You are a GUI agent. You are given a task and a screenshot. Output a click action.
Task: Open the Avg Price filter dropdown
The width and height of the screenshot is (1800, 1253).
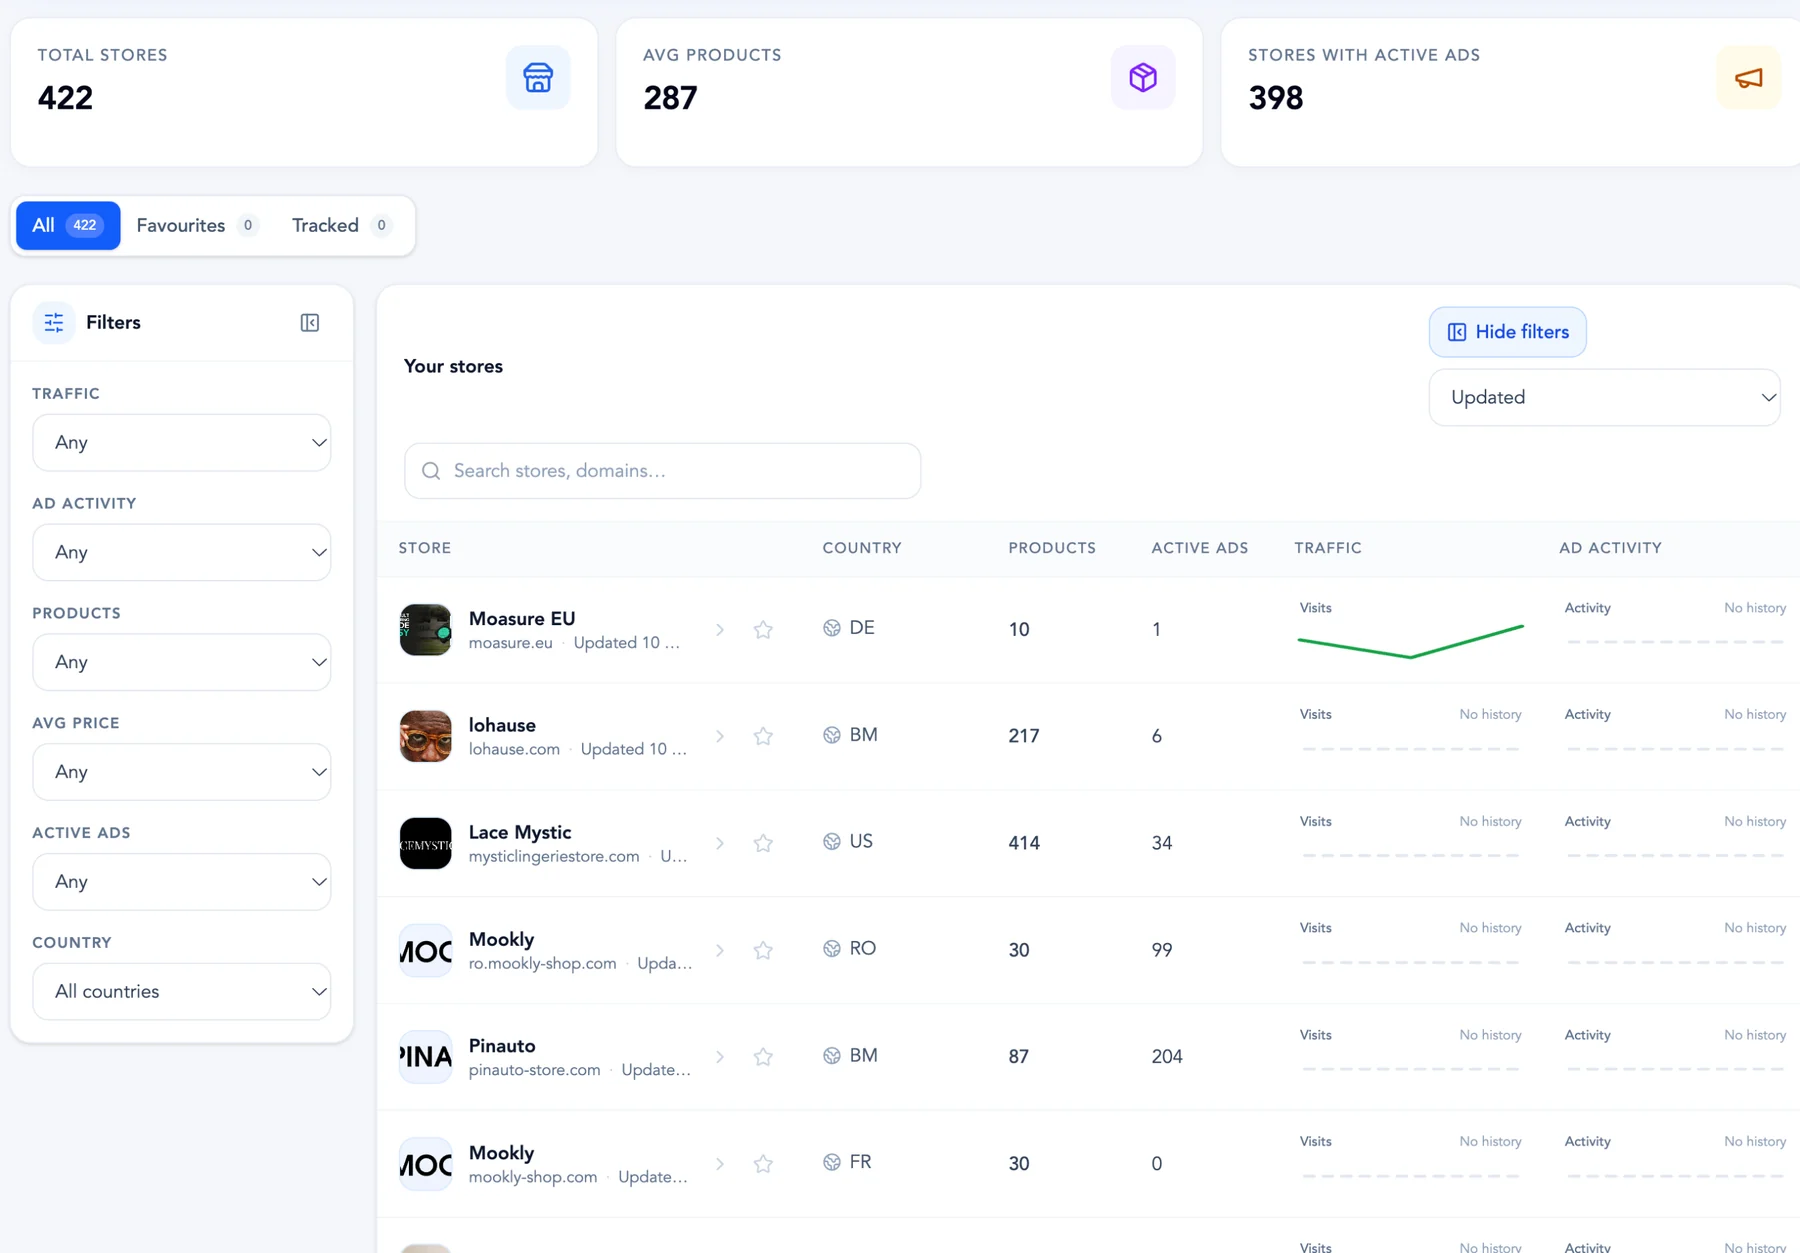(x=182, y=772)
